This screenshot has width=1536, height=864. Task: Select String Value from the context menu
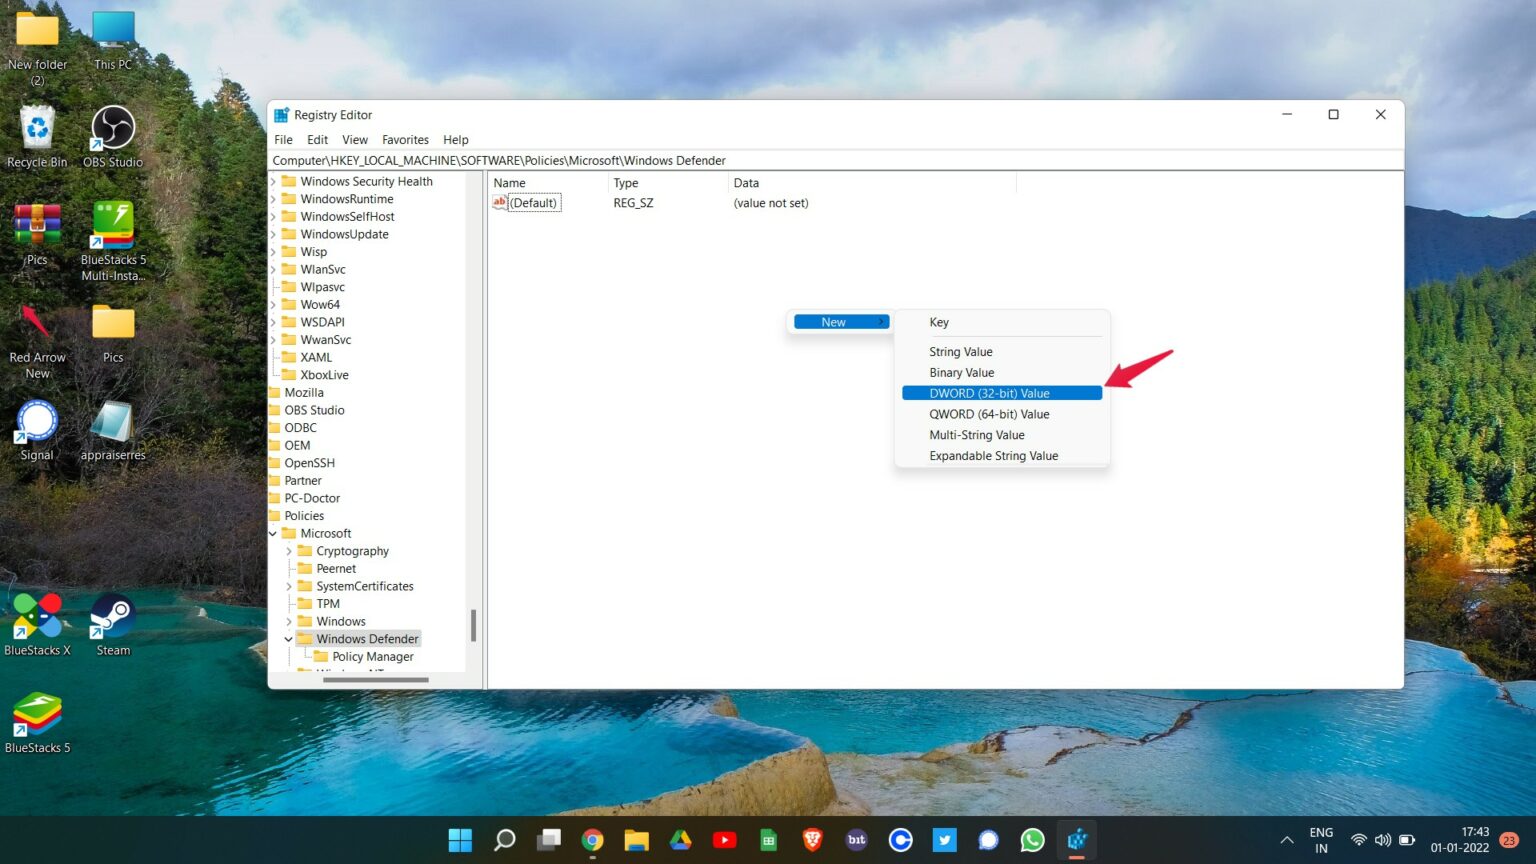961,351
